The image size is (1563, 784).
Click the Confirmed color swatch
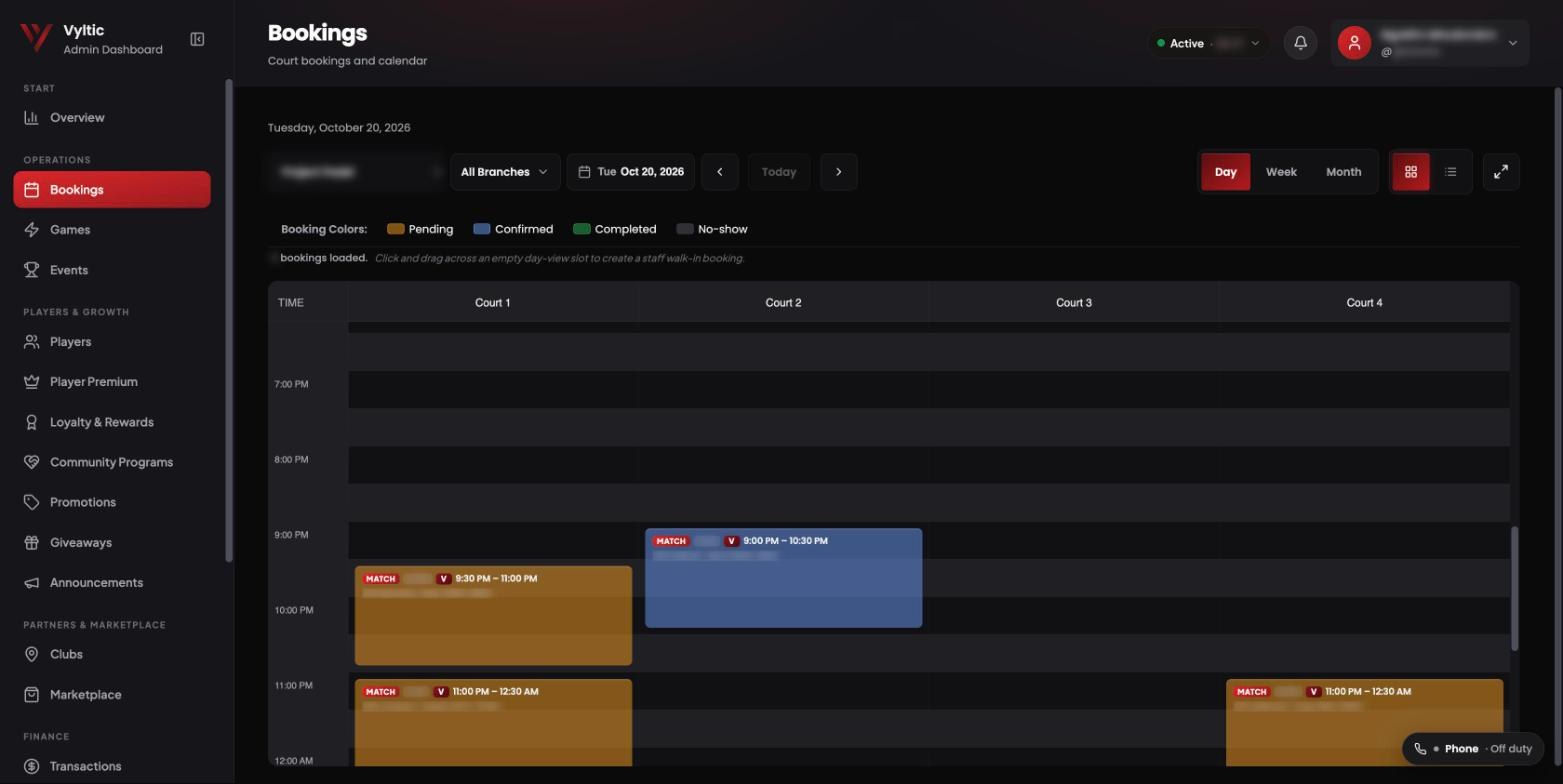[482, 229]
